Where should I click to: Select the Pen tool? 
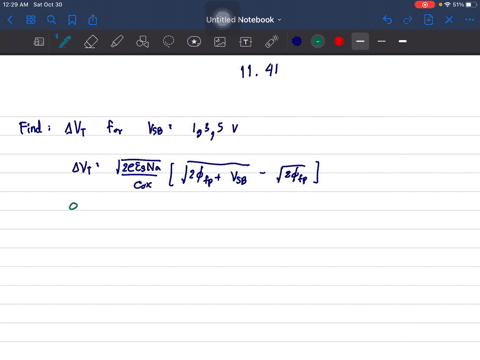point(65,42)
